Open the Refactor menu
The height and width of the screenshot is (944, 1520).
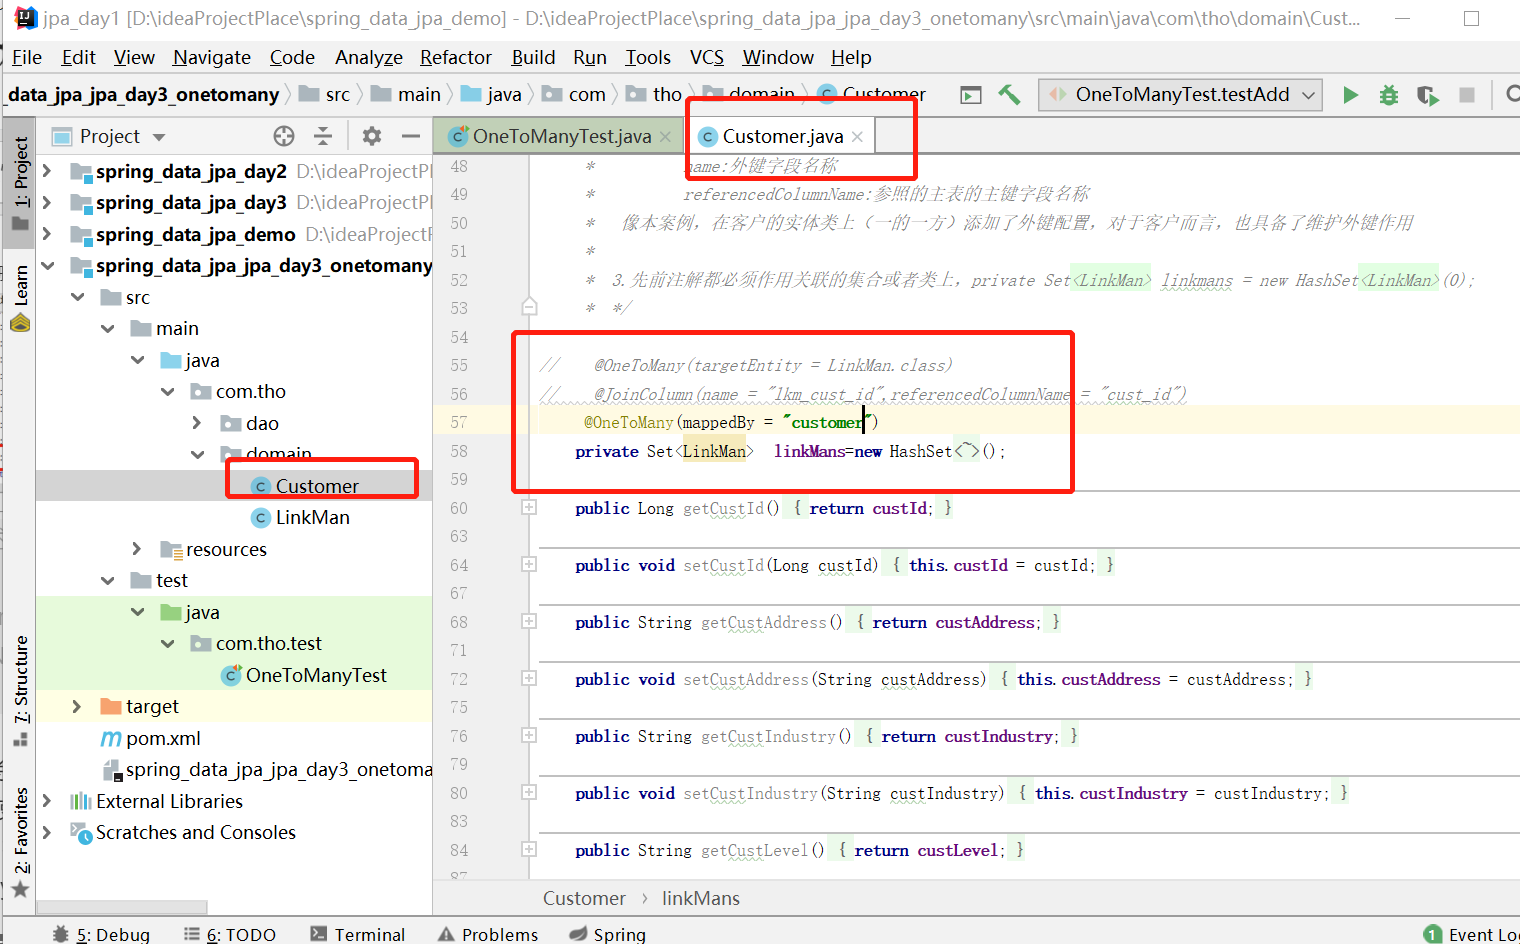(x=456, y=57)
